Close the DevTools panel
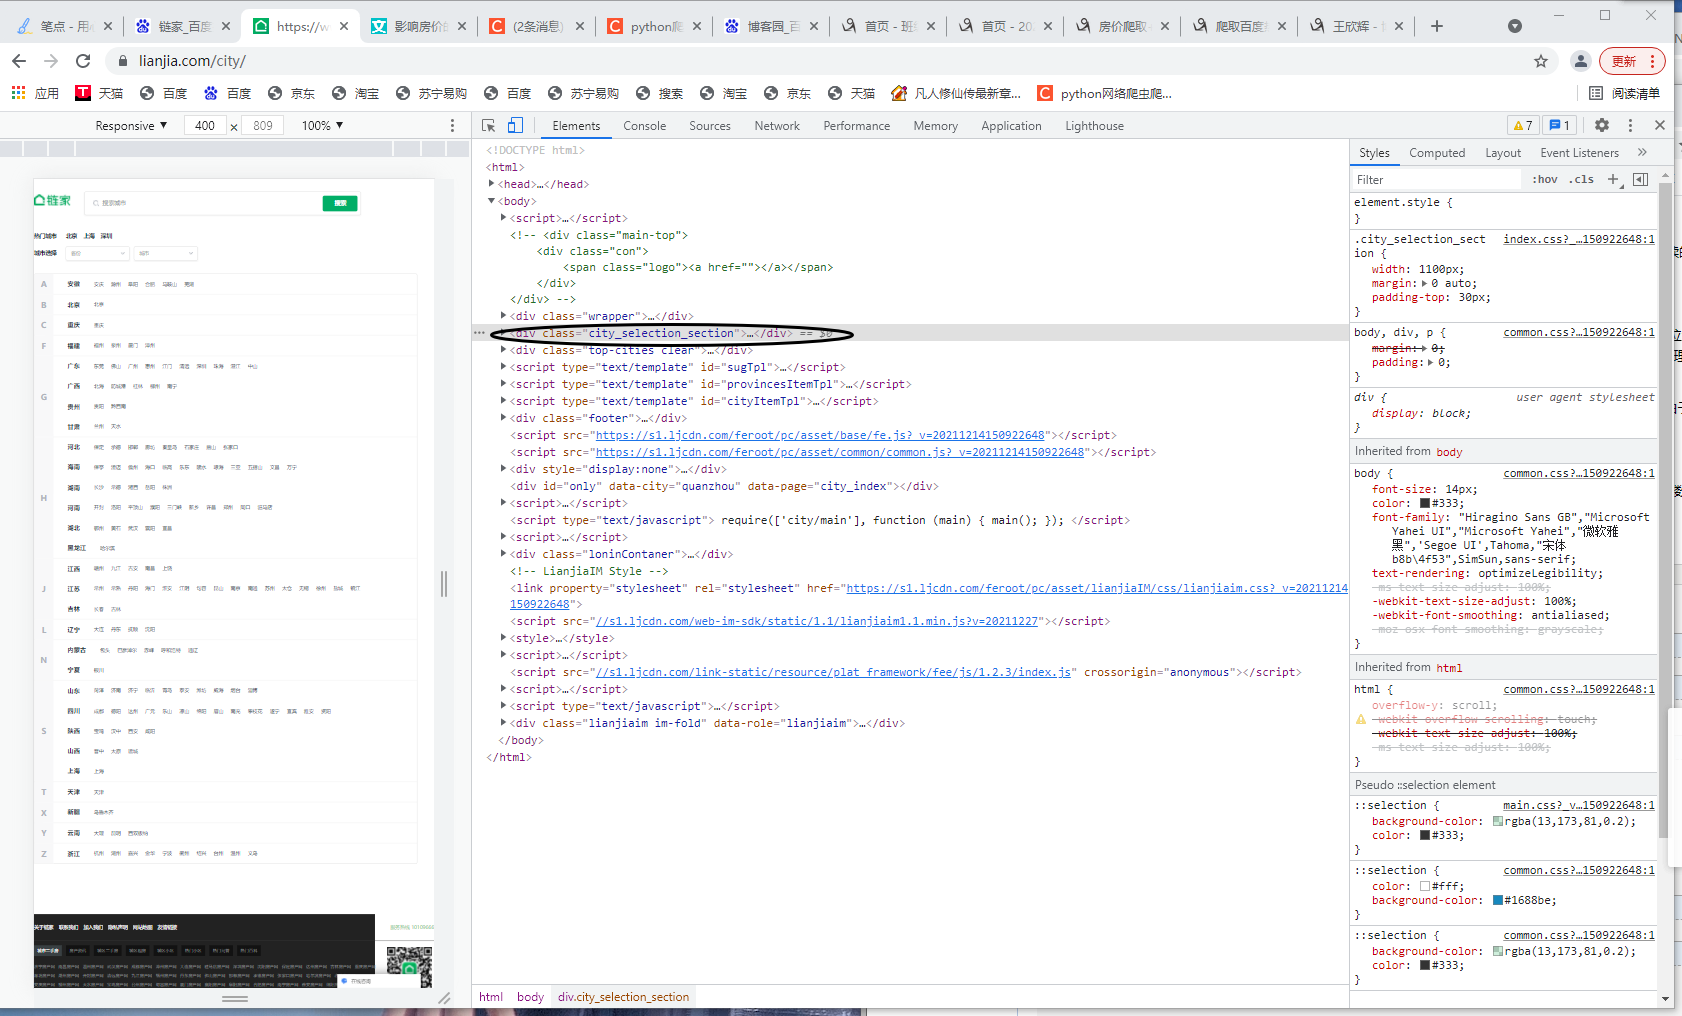The image size is (1682, 1016). (1660, 125)
